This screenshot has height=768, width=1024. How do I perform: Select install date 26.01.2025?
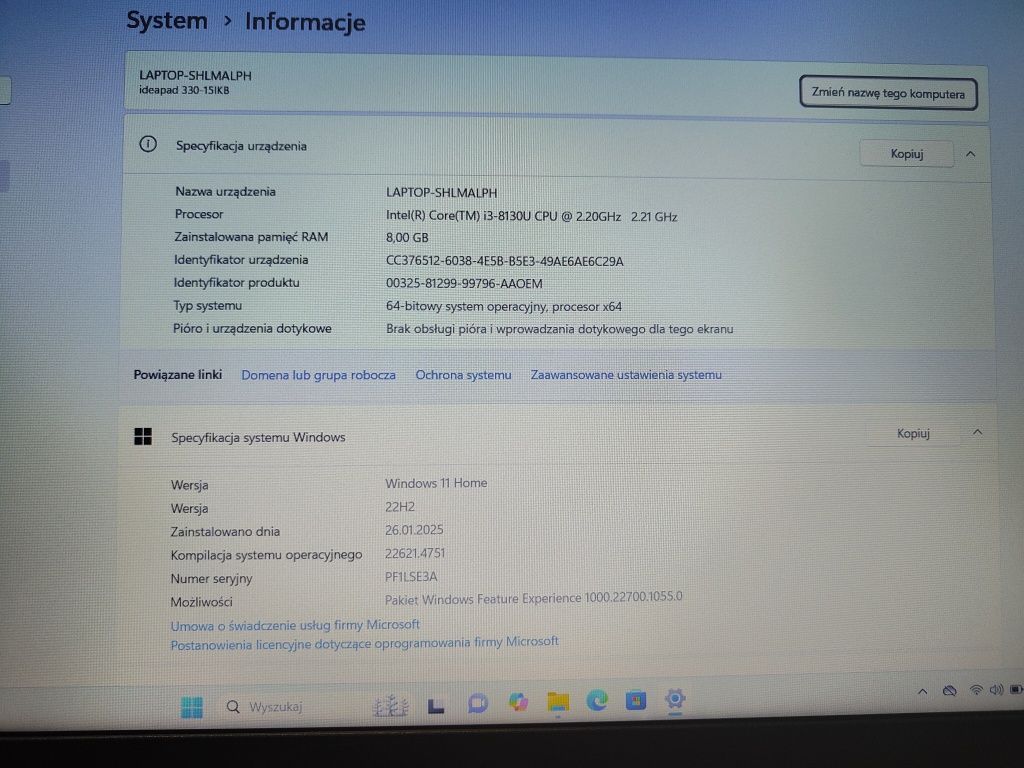pos(414,530)
